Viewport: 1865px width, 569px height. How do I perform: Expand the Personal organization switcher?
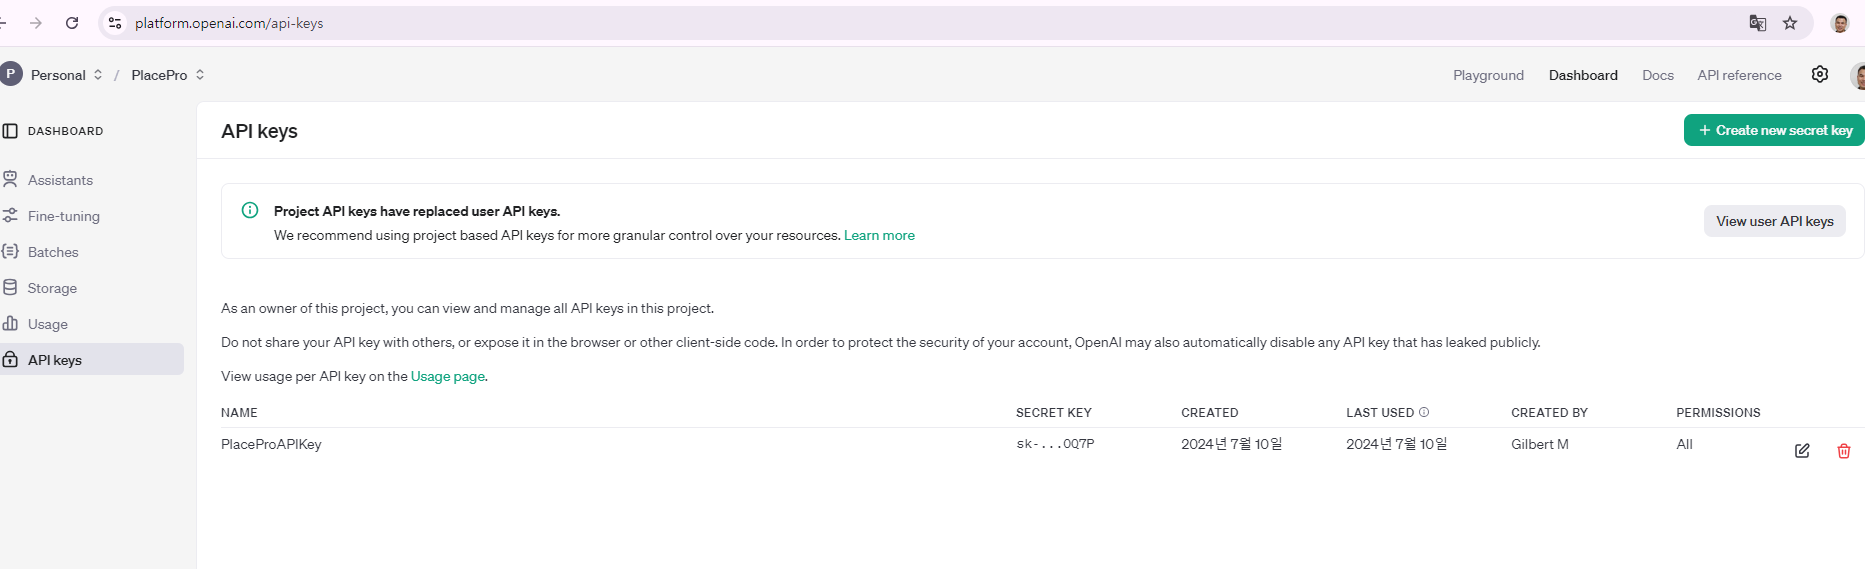pyautogui.click(x=97, y=75)
